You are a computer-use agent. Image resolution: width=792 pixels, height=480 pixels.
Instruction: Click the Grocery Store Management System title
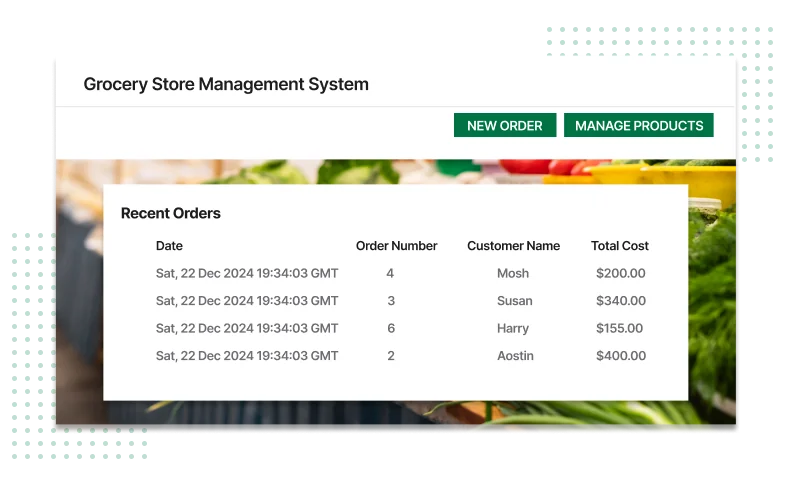click(226, 84)
